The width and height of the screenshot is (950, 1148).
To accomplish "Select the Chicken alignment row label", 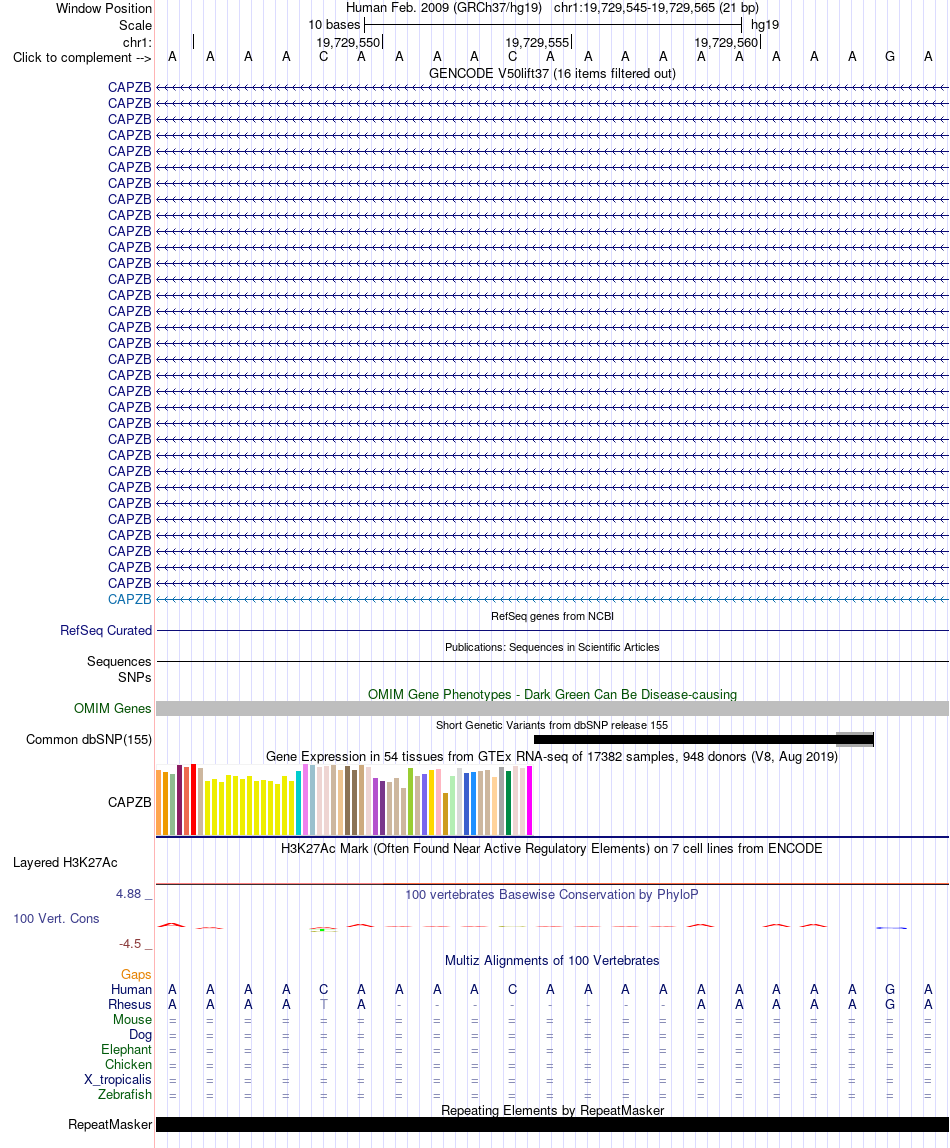I will pos(128,1065).
